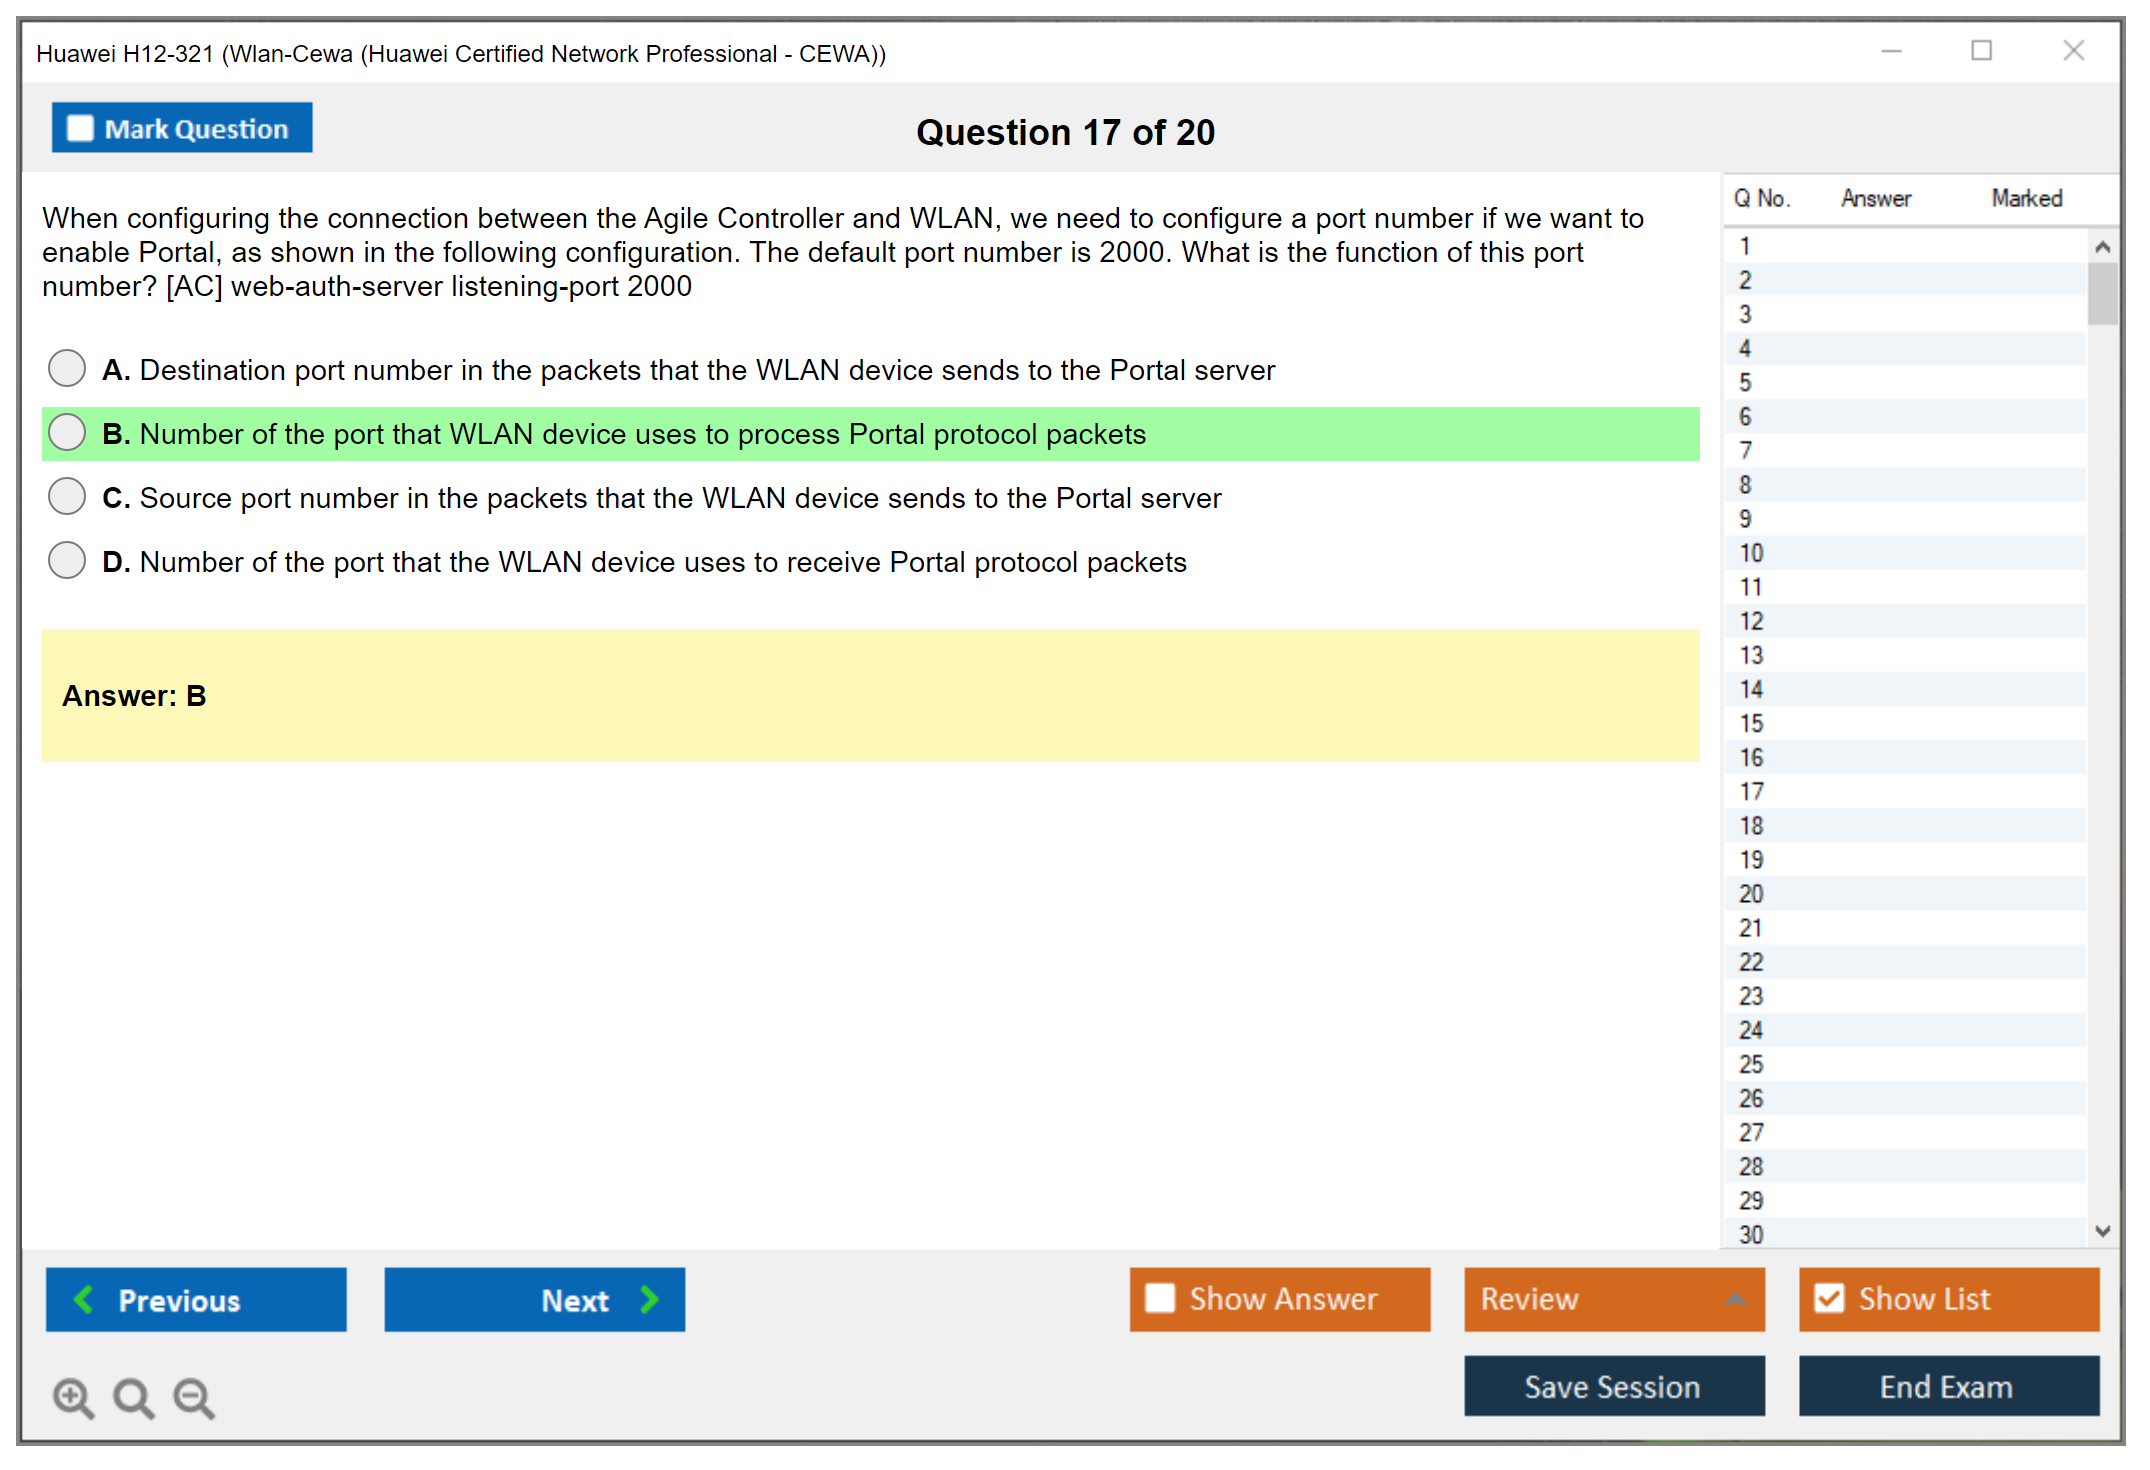Click the green left arrow on Previous
Image resolution: width=2150 pixels, height=1470 pixels.
pos(84,1299)
